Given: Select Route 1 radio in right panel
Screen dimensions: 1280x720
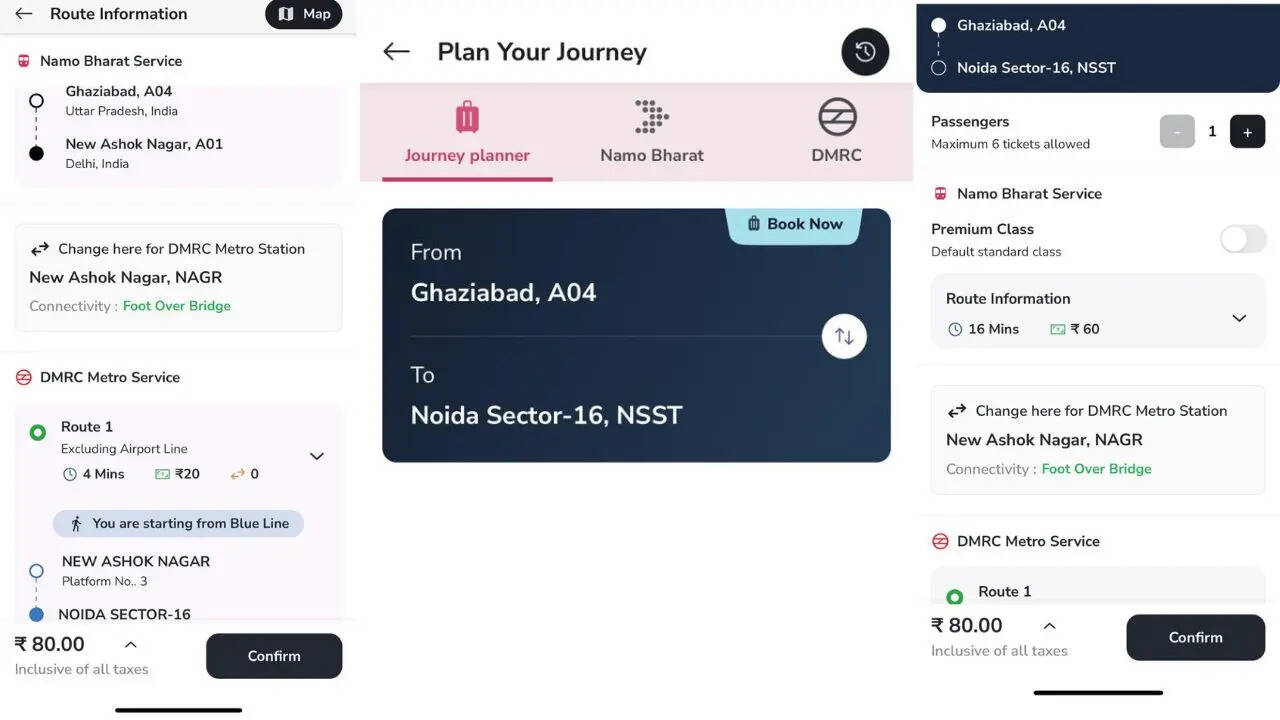Looking at the screenshot, I should (x=954, y=596).
